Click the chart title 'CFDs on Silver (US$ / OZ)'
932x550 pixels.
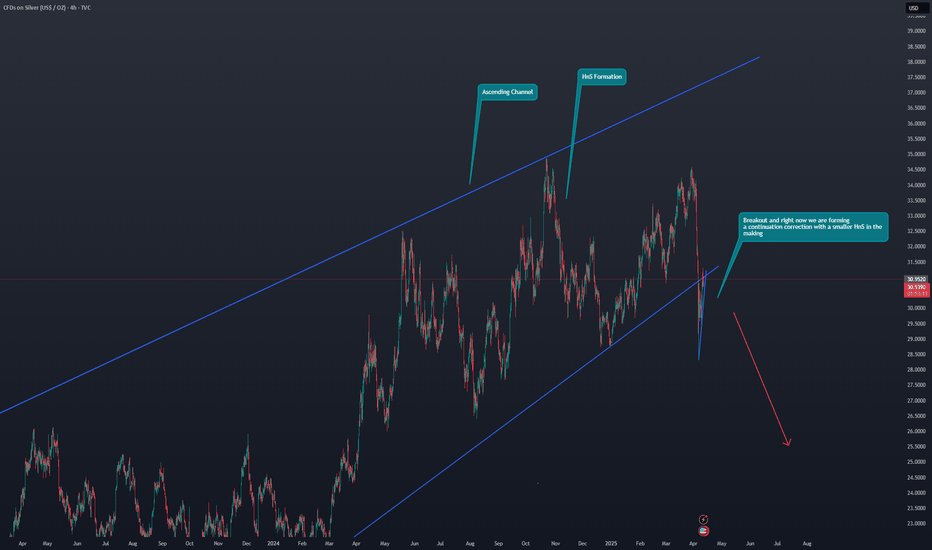tap(34, 8)
